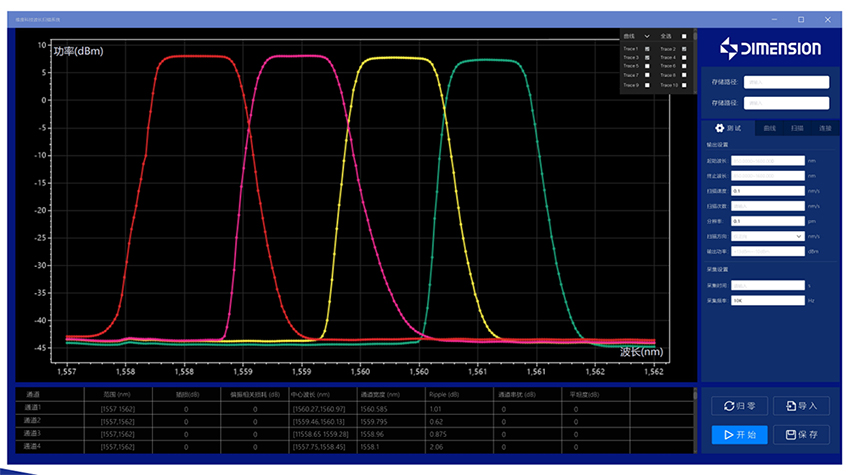This screenshot has height=475, width=850.
Task: Maximize the application window
Action: click(800, 19)
